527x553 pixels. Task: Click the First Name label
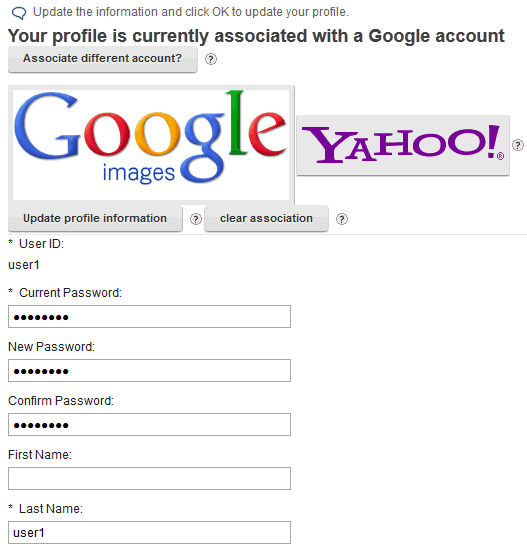pyautogui.click(x=40, y=455)
